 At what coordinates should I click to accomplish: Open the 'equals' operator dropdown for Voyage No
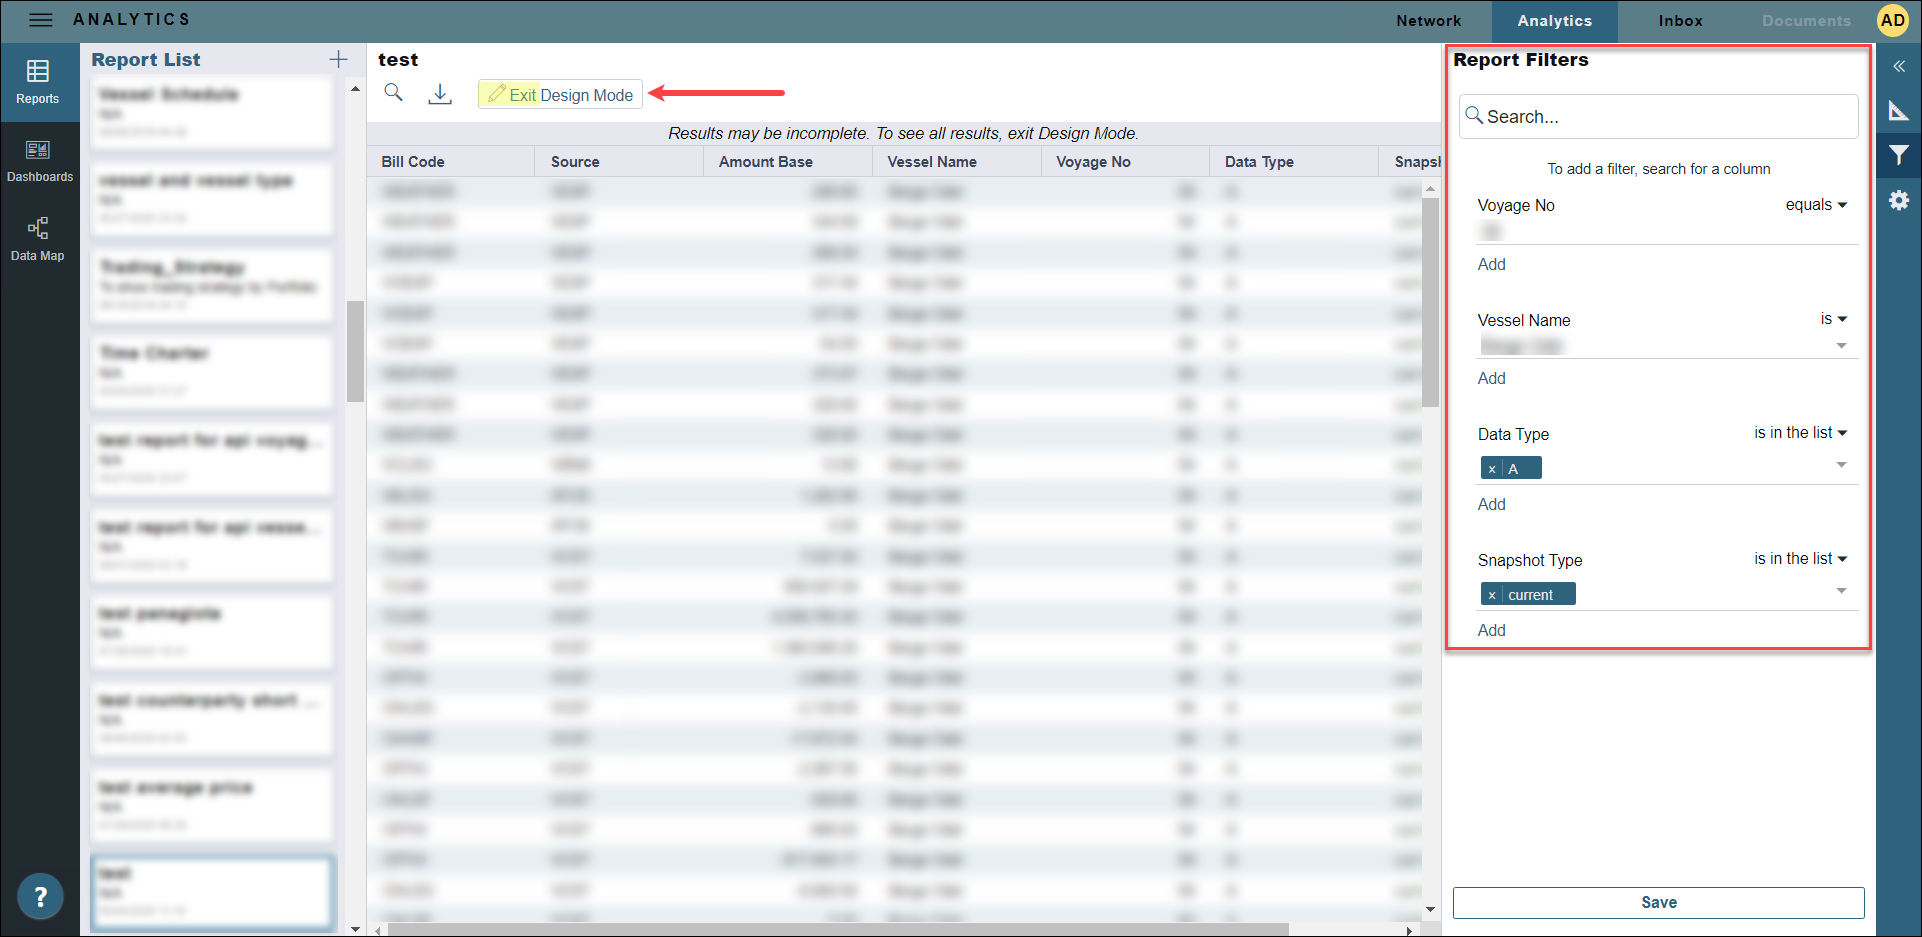point(1816,205)
